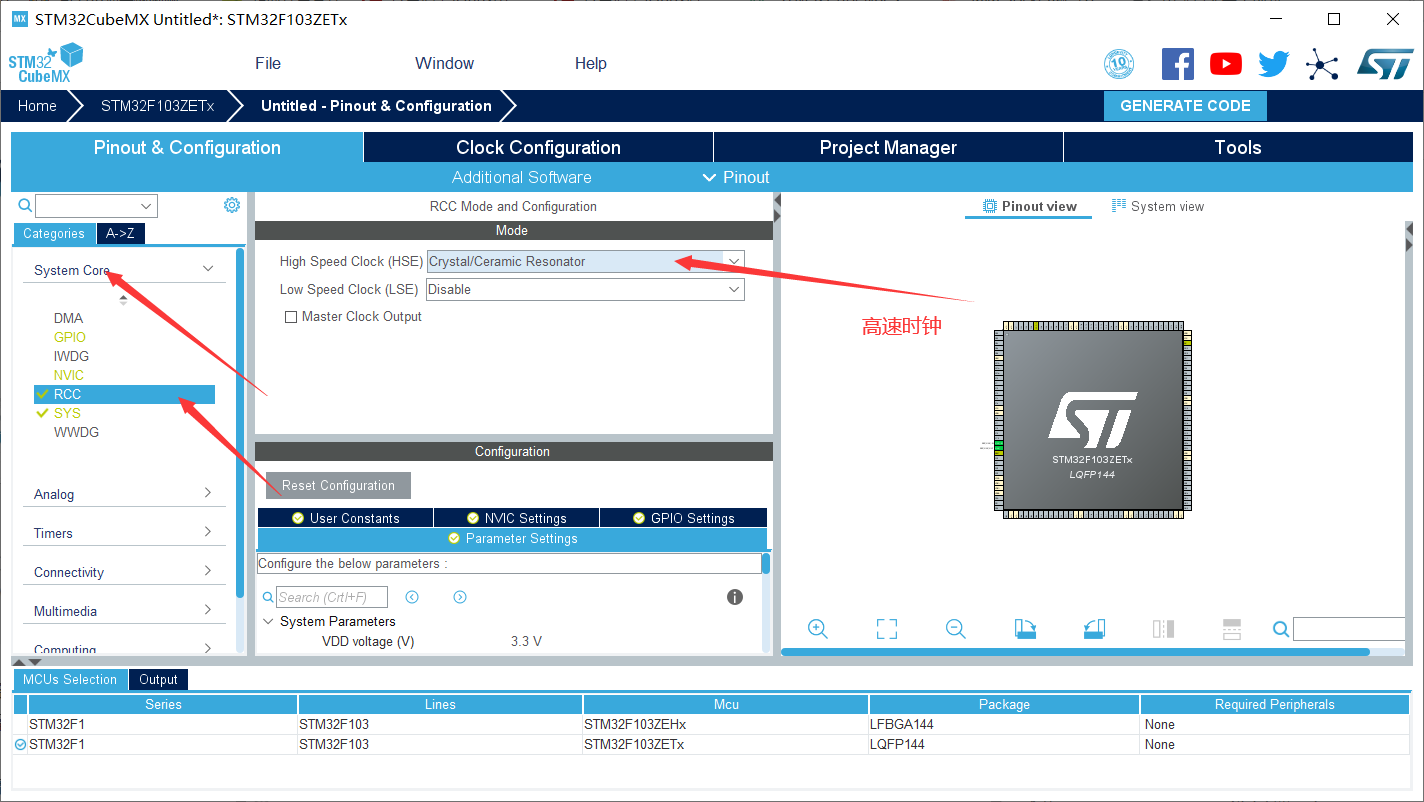Open the Help menu
The height and width of the screenshot is (802, 1424).
(590, 63)
